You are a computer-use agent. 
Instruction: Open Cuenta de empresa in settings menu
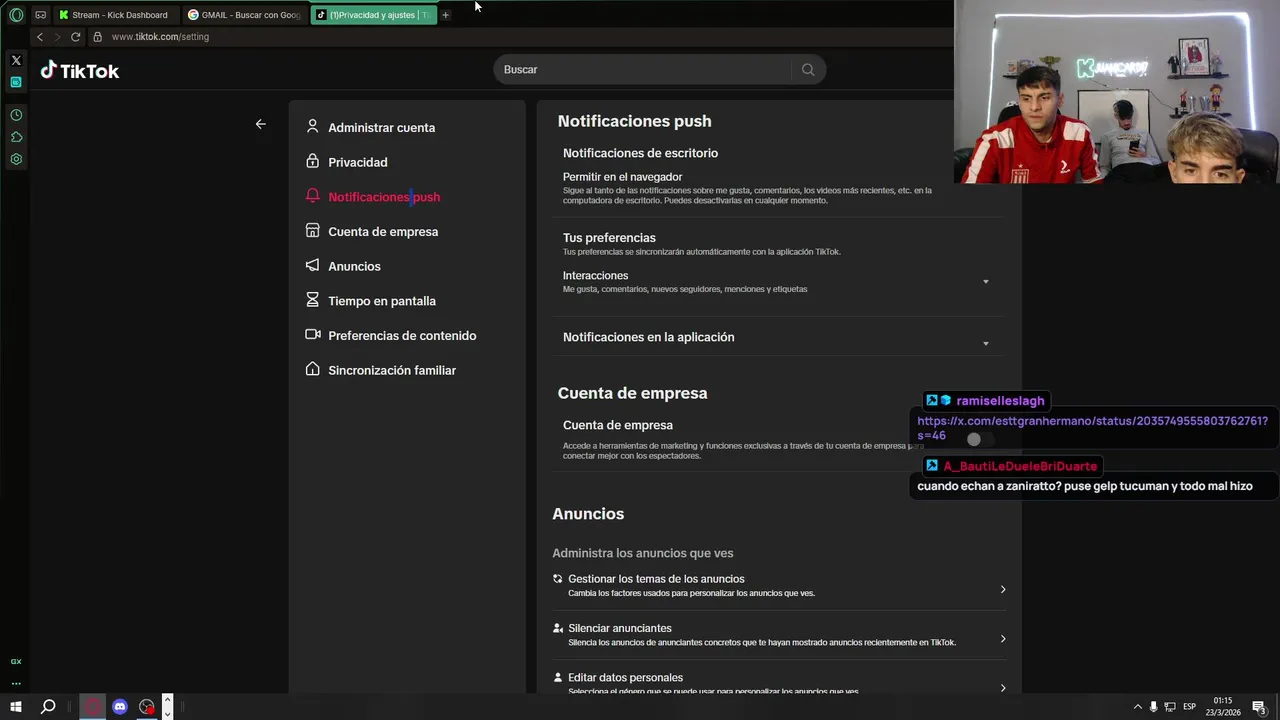(383, 232)
